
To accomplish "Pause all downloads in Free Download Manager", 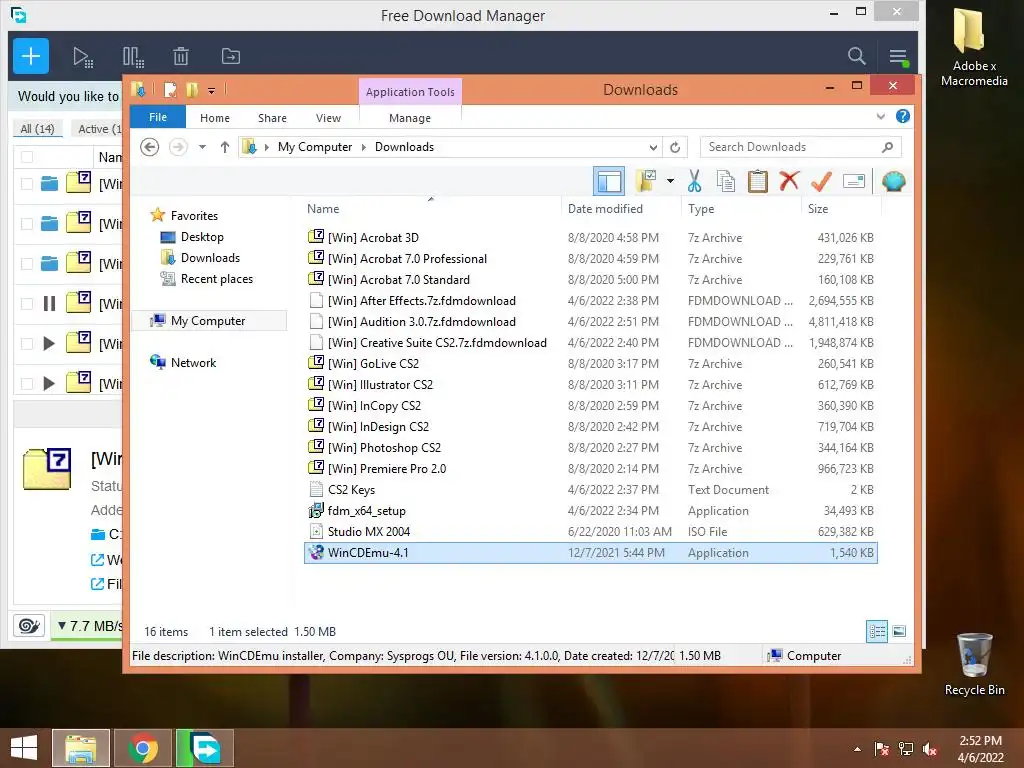I will point(133,57).
